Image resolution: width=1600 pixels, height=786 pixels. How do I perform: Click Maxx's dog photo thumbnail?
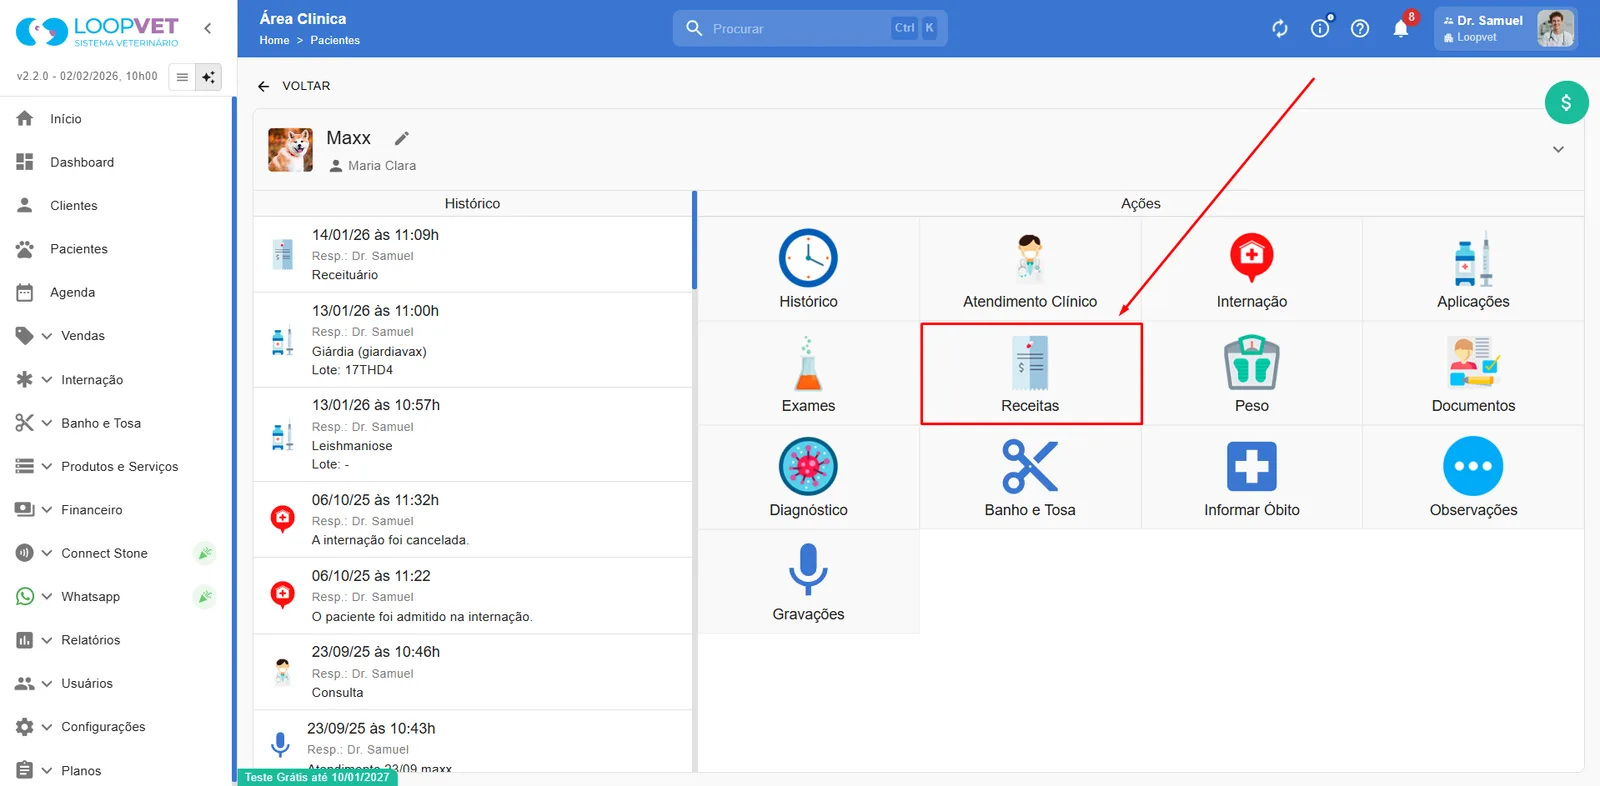tap(290, 150)
